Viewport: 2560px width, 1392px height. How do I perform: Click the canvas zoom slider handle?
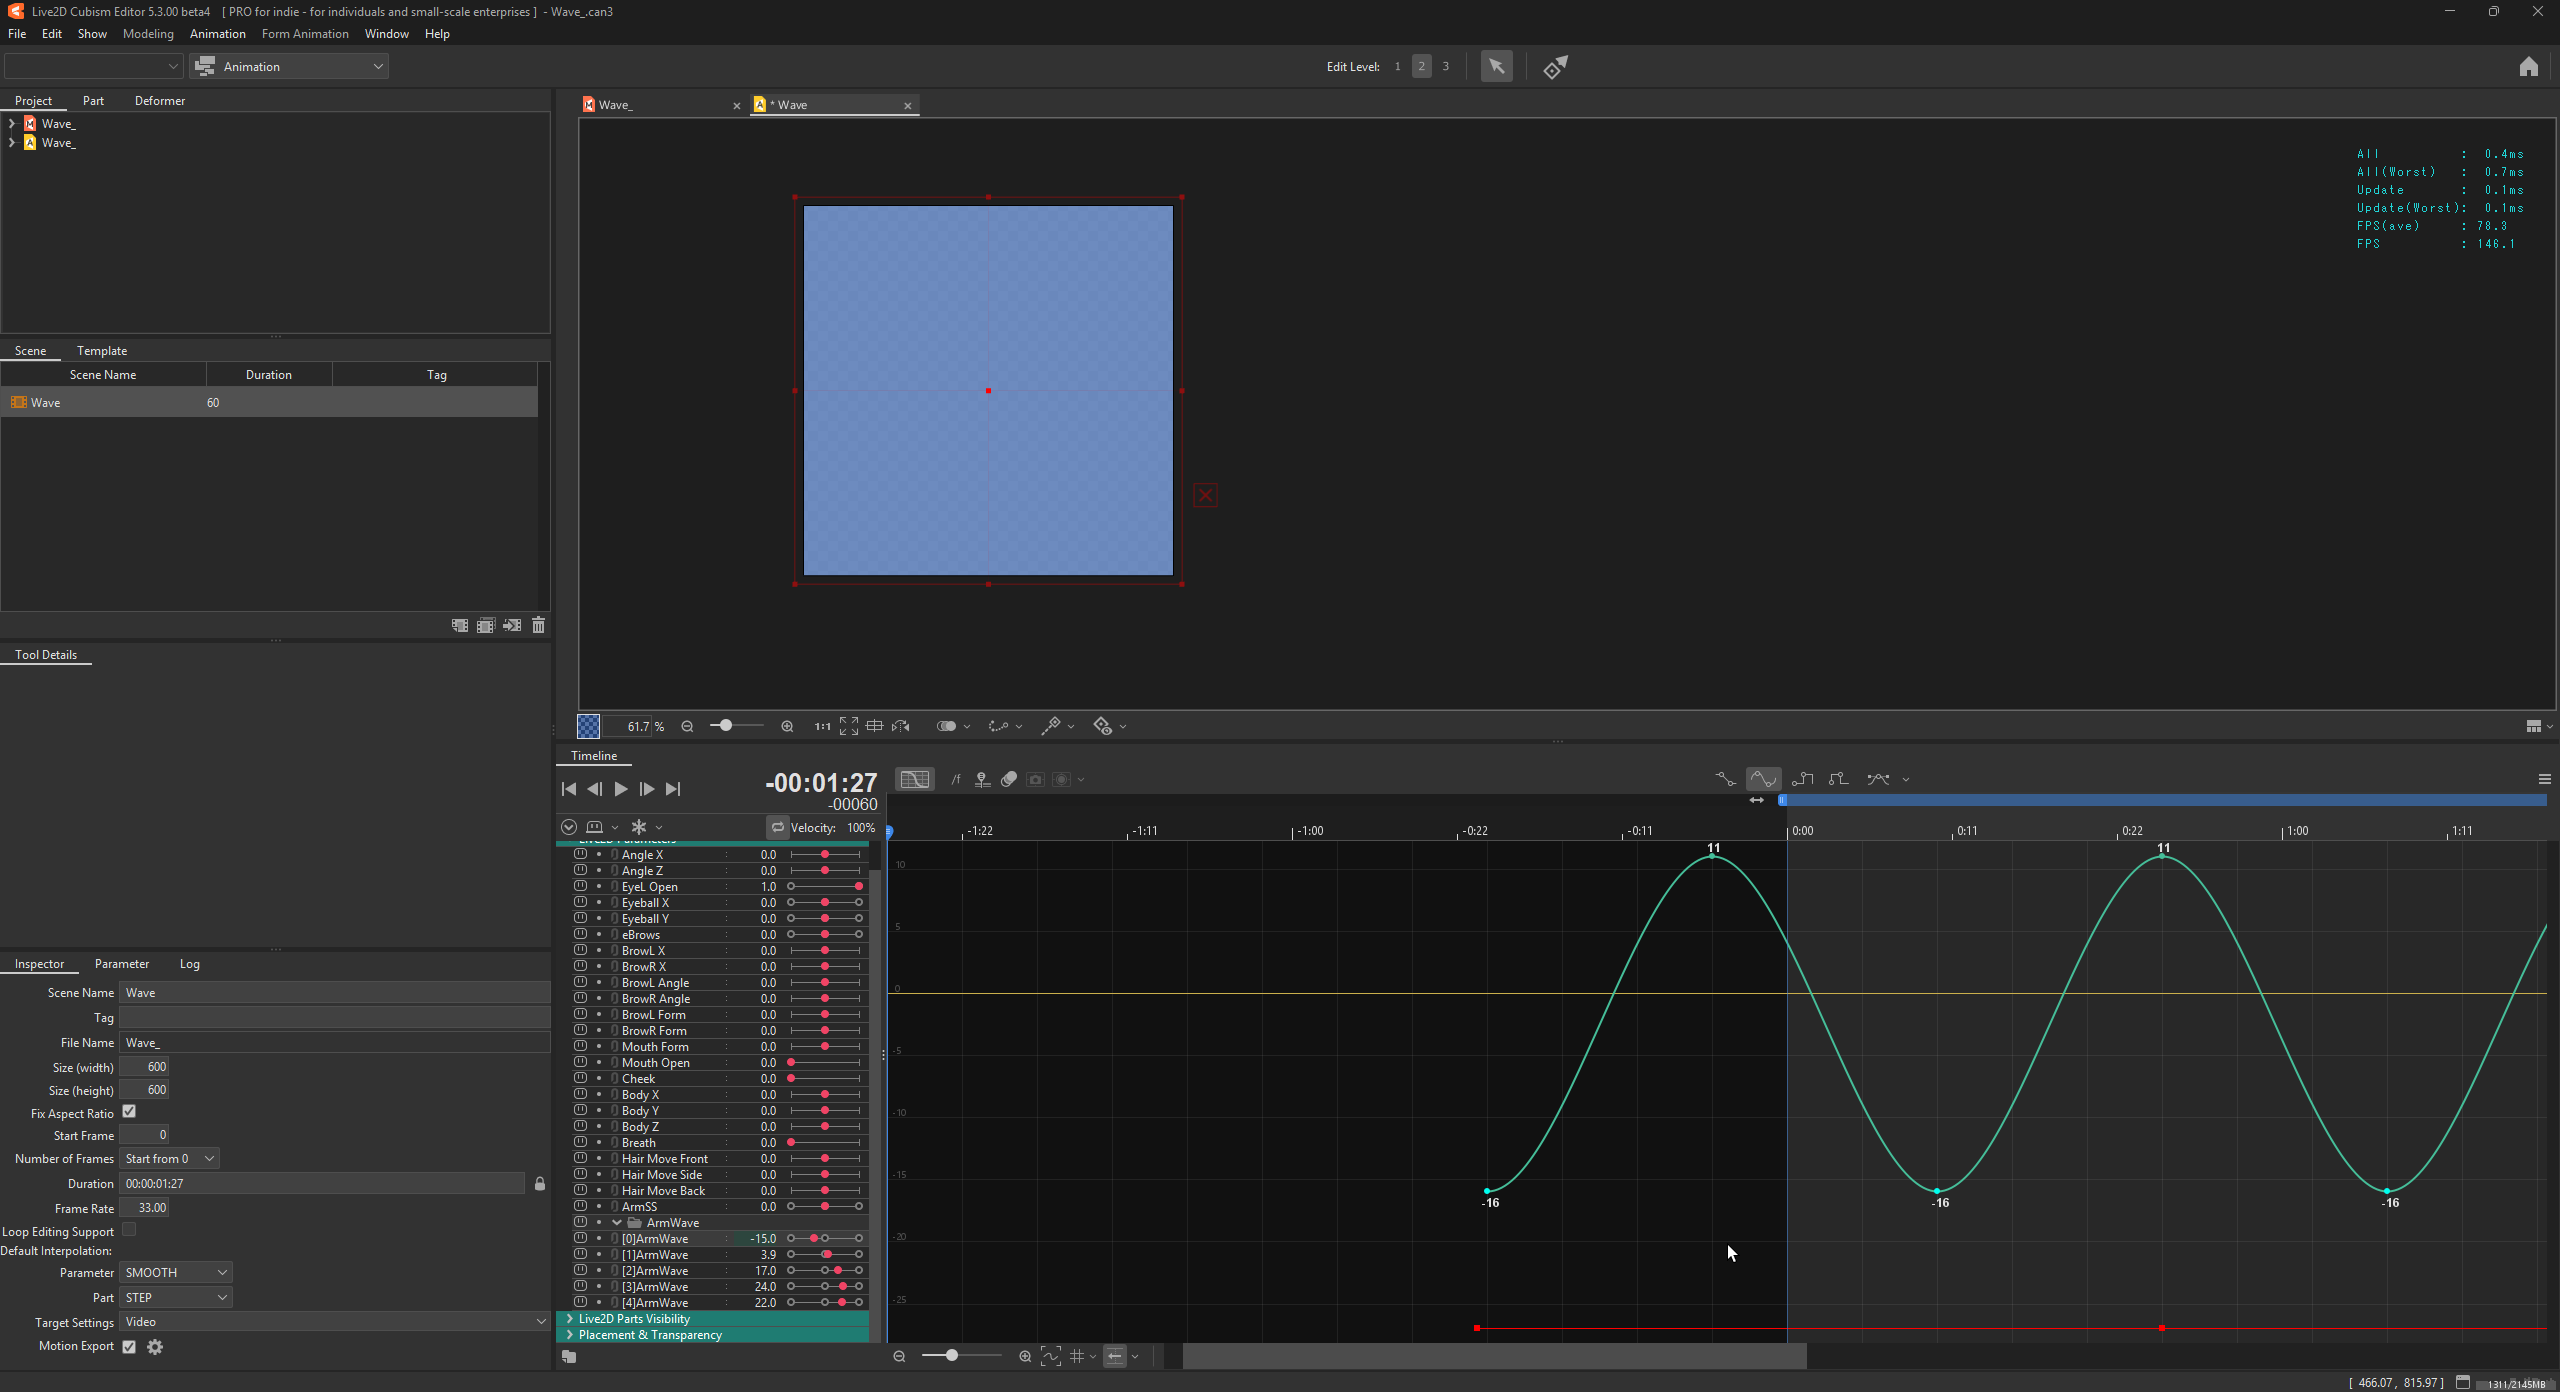click(x=726, y=726)
